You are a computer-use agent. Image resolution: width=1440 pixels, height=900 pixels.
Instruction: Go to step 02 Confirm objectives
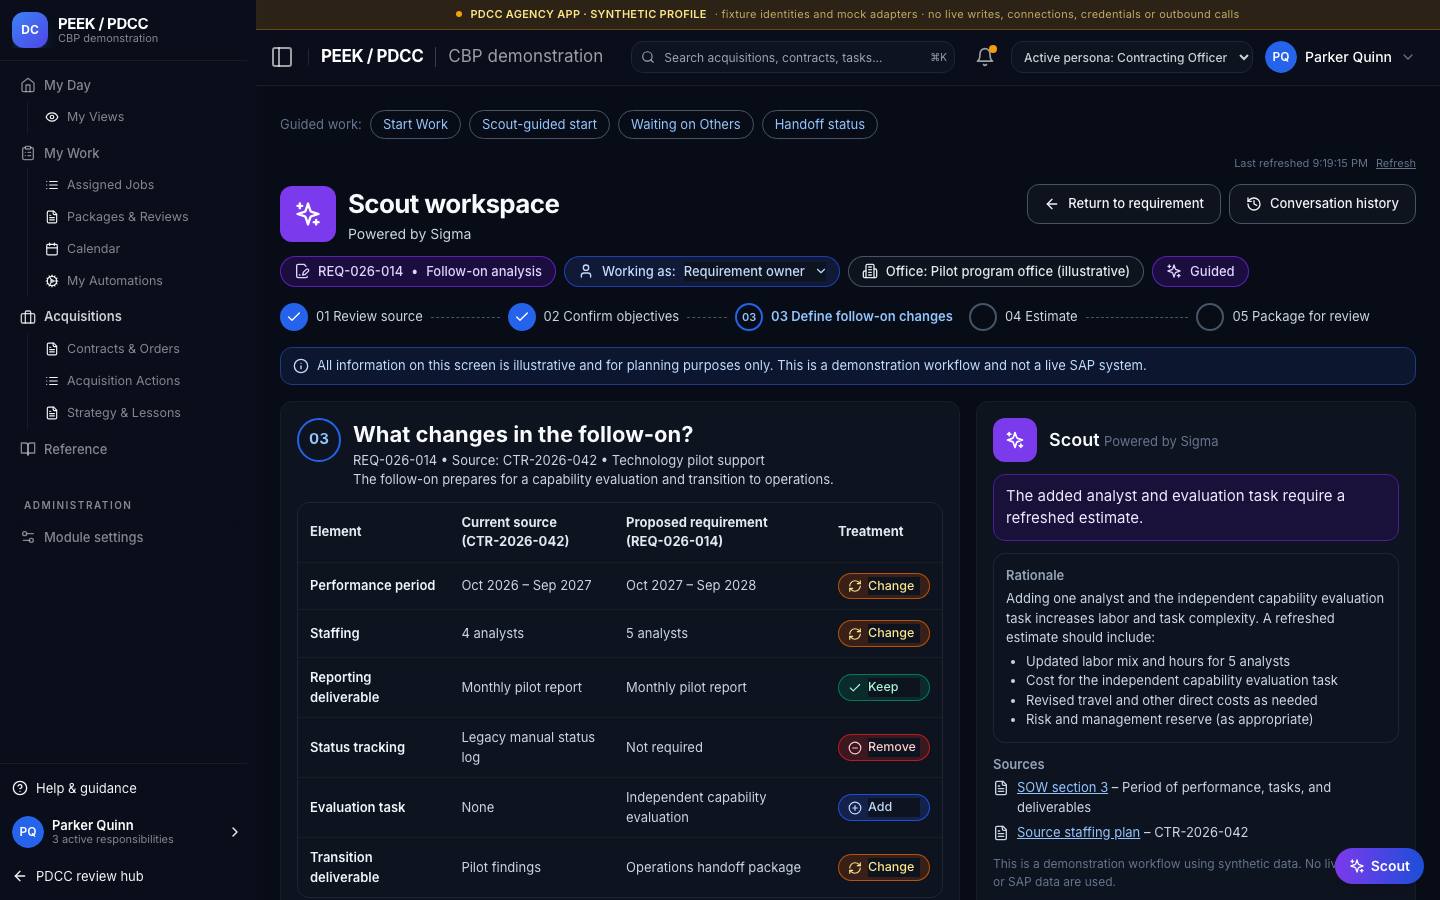[x=593, y=316]
